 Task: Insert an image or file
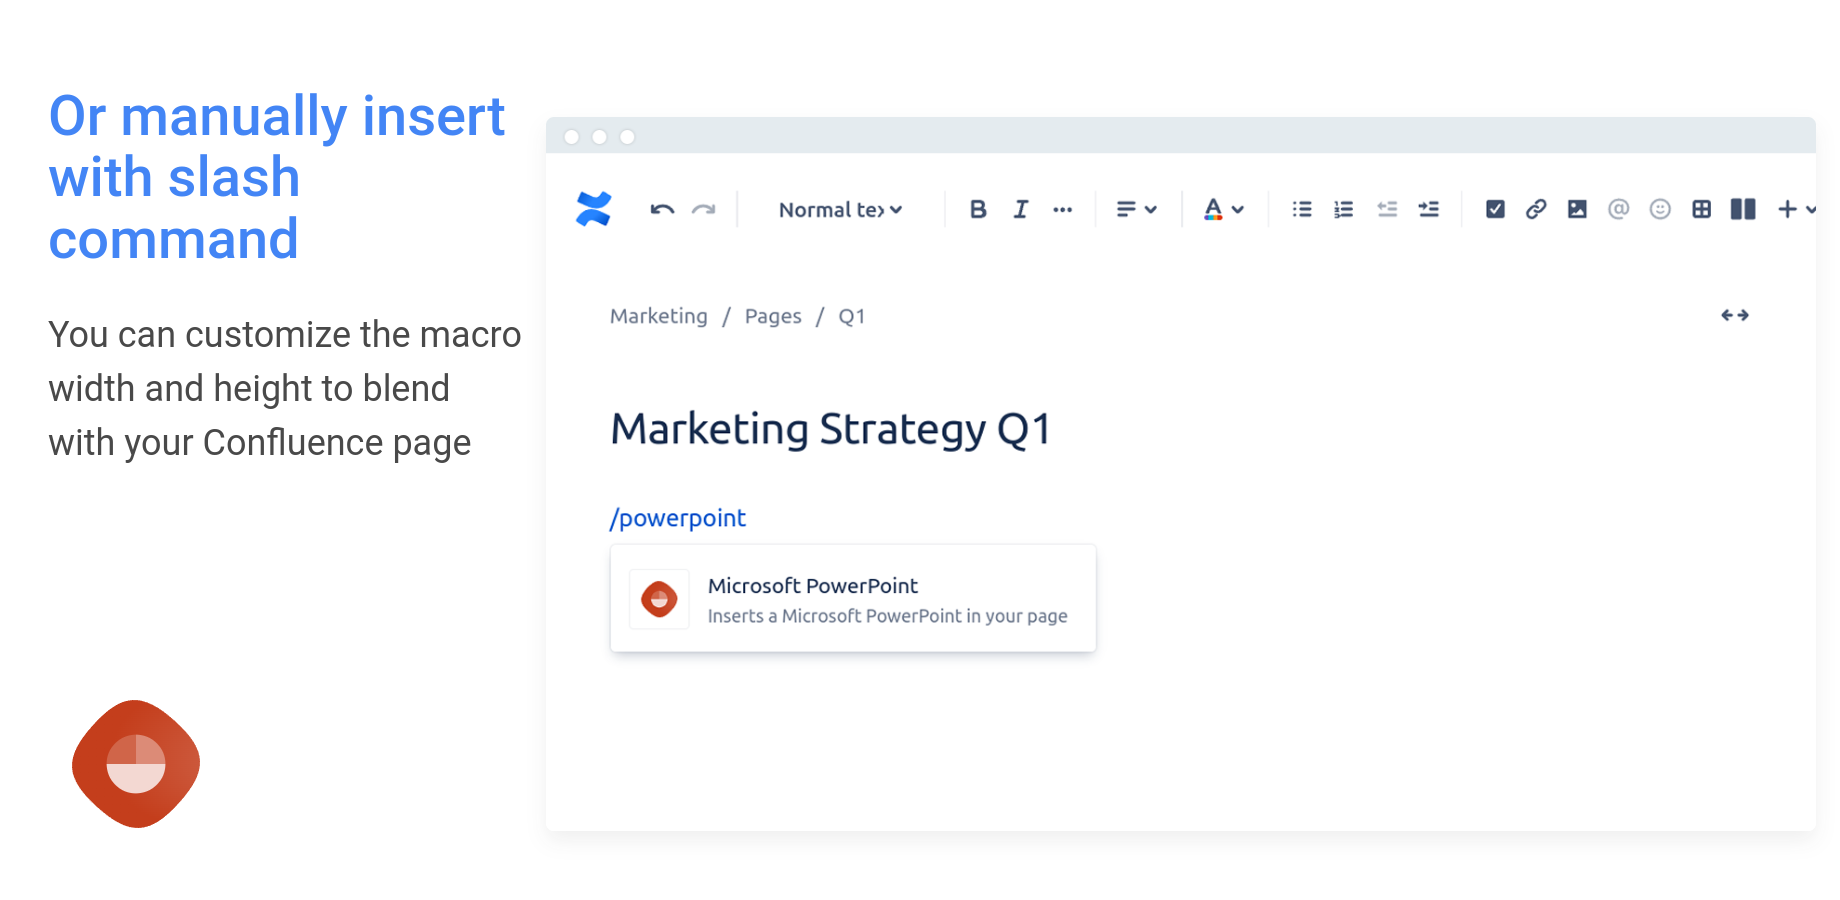click(1577, 209)
